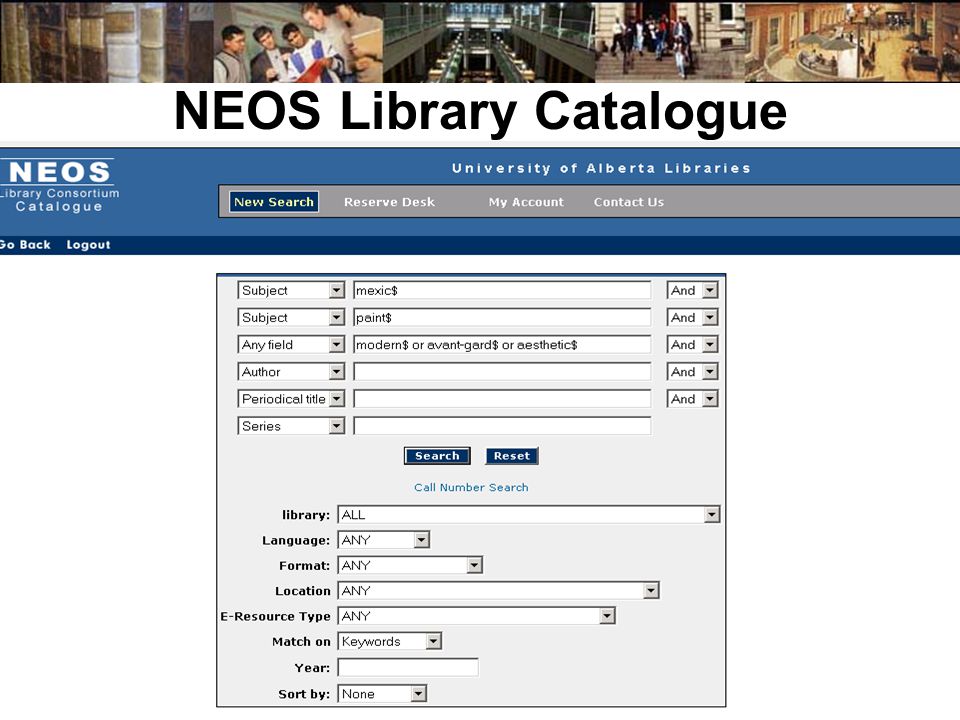Open the Match on Keywords dropdown
The image size is (960, 720).
[389, 642]
